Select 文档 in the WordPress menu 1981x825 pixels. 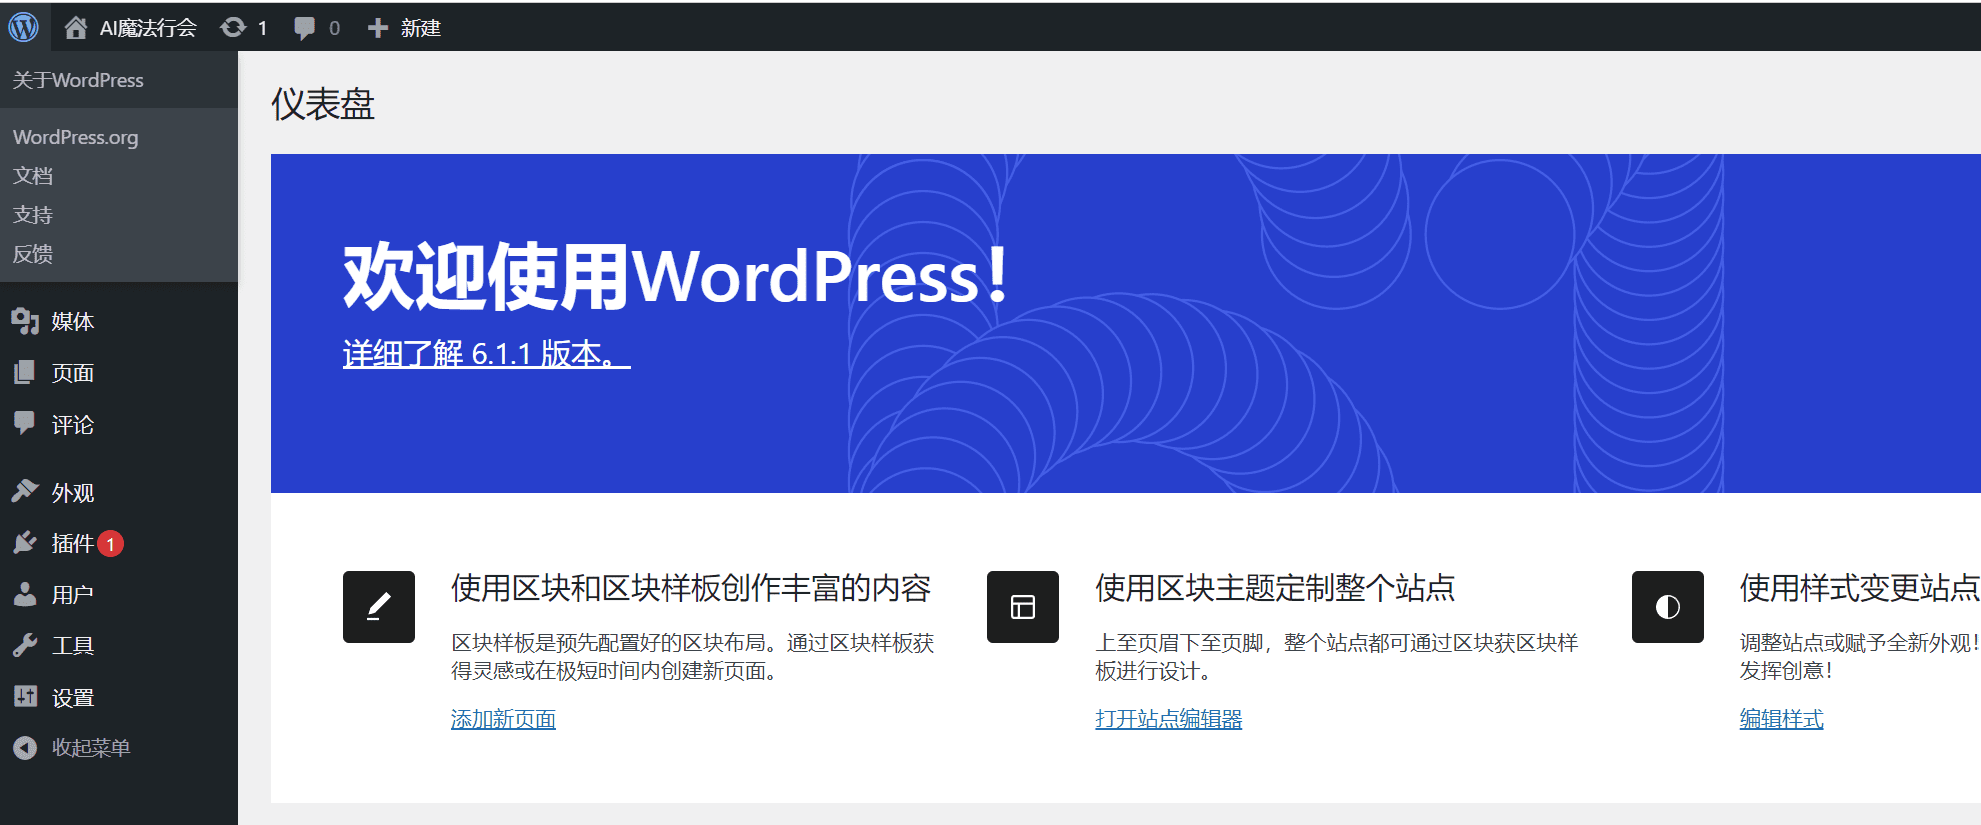[33, 176]
